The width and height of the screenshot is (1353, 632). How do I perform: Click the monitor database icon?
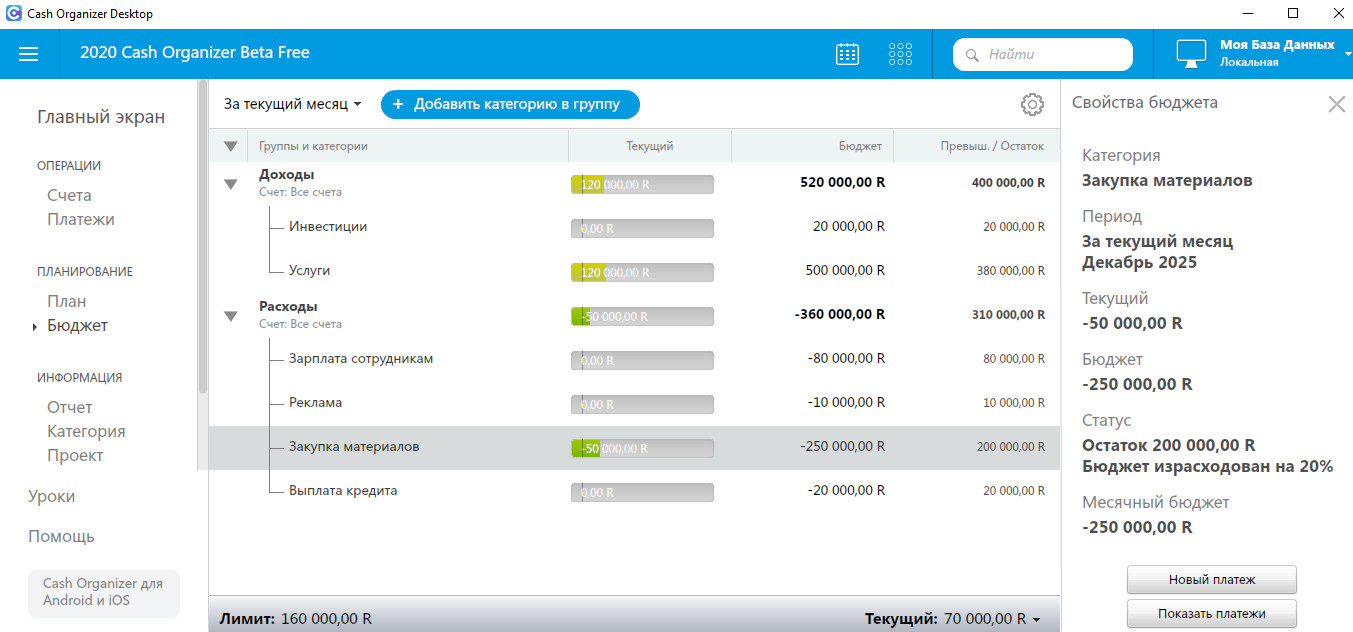(1191, 54)
